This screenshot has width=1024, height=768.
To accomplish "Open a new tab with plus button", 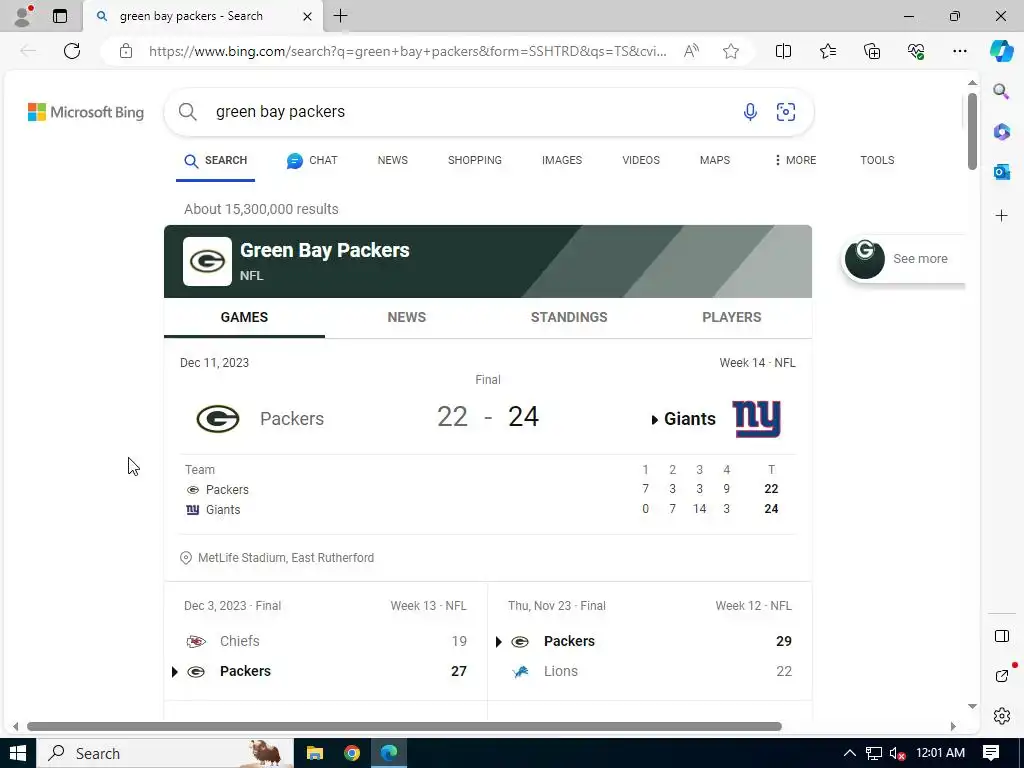I will click(x=340, y=16).
